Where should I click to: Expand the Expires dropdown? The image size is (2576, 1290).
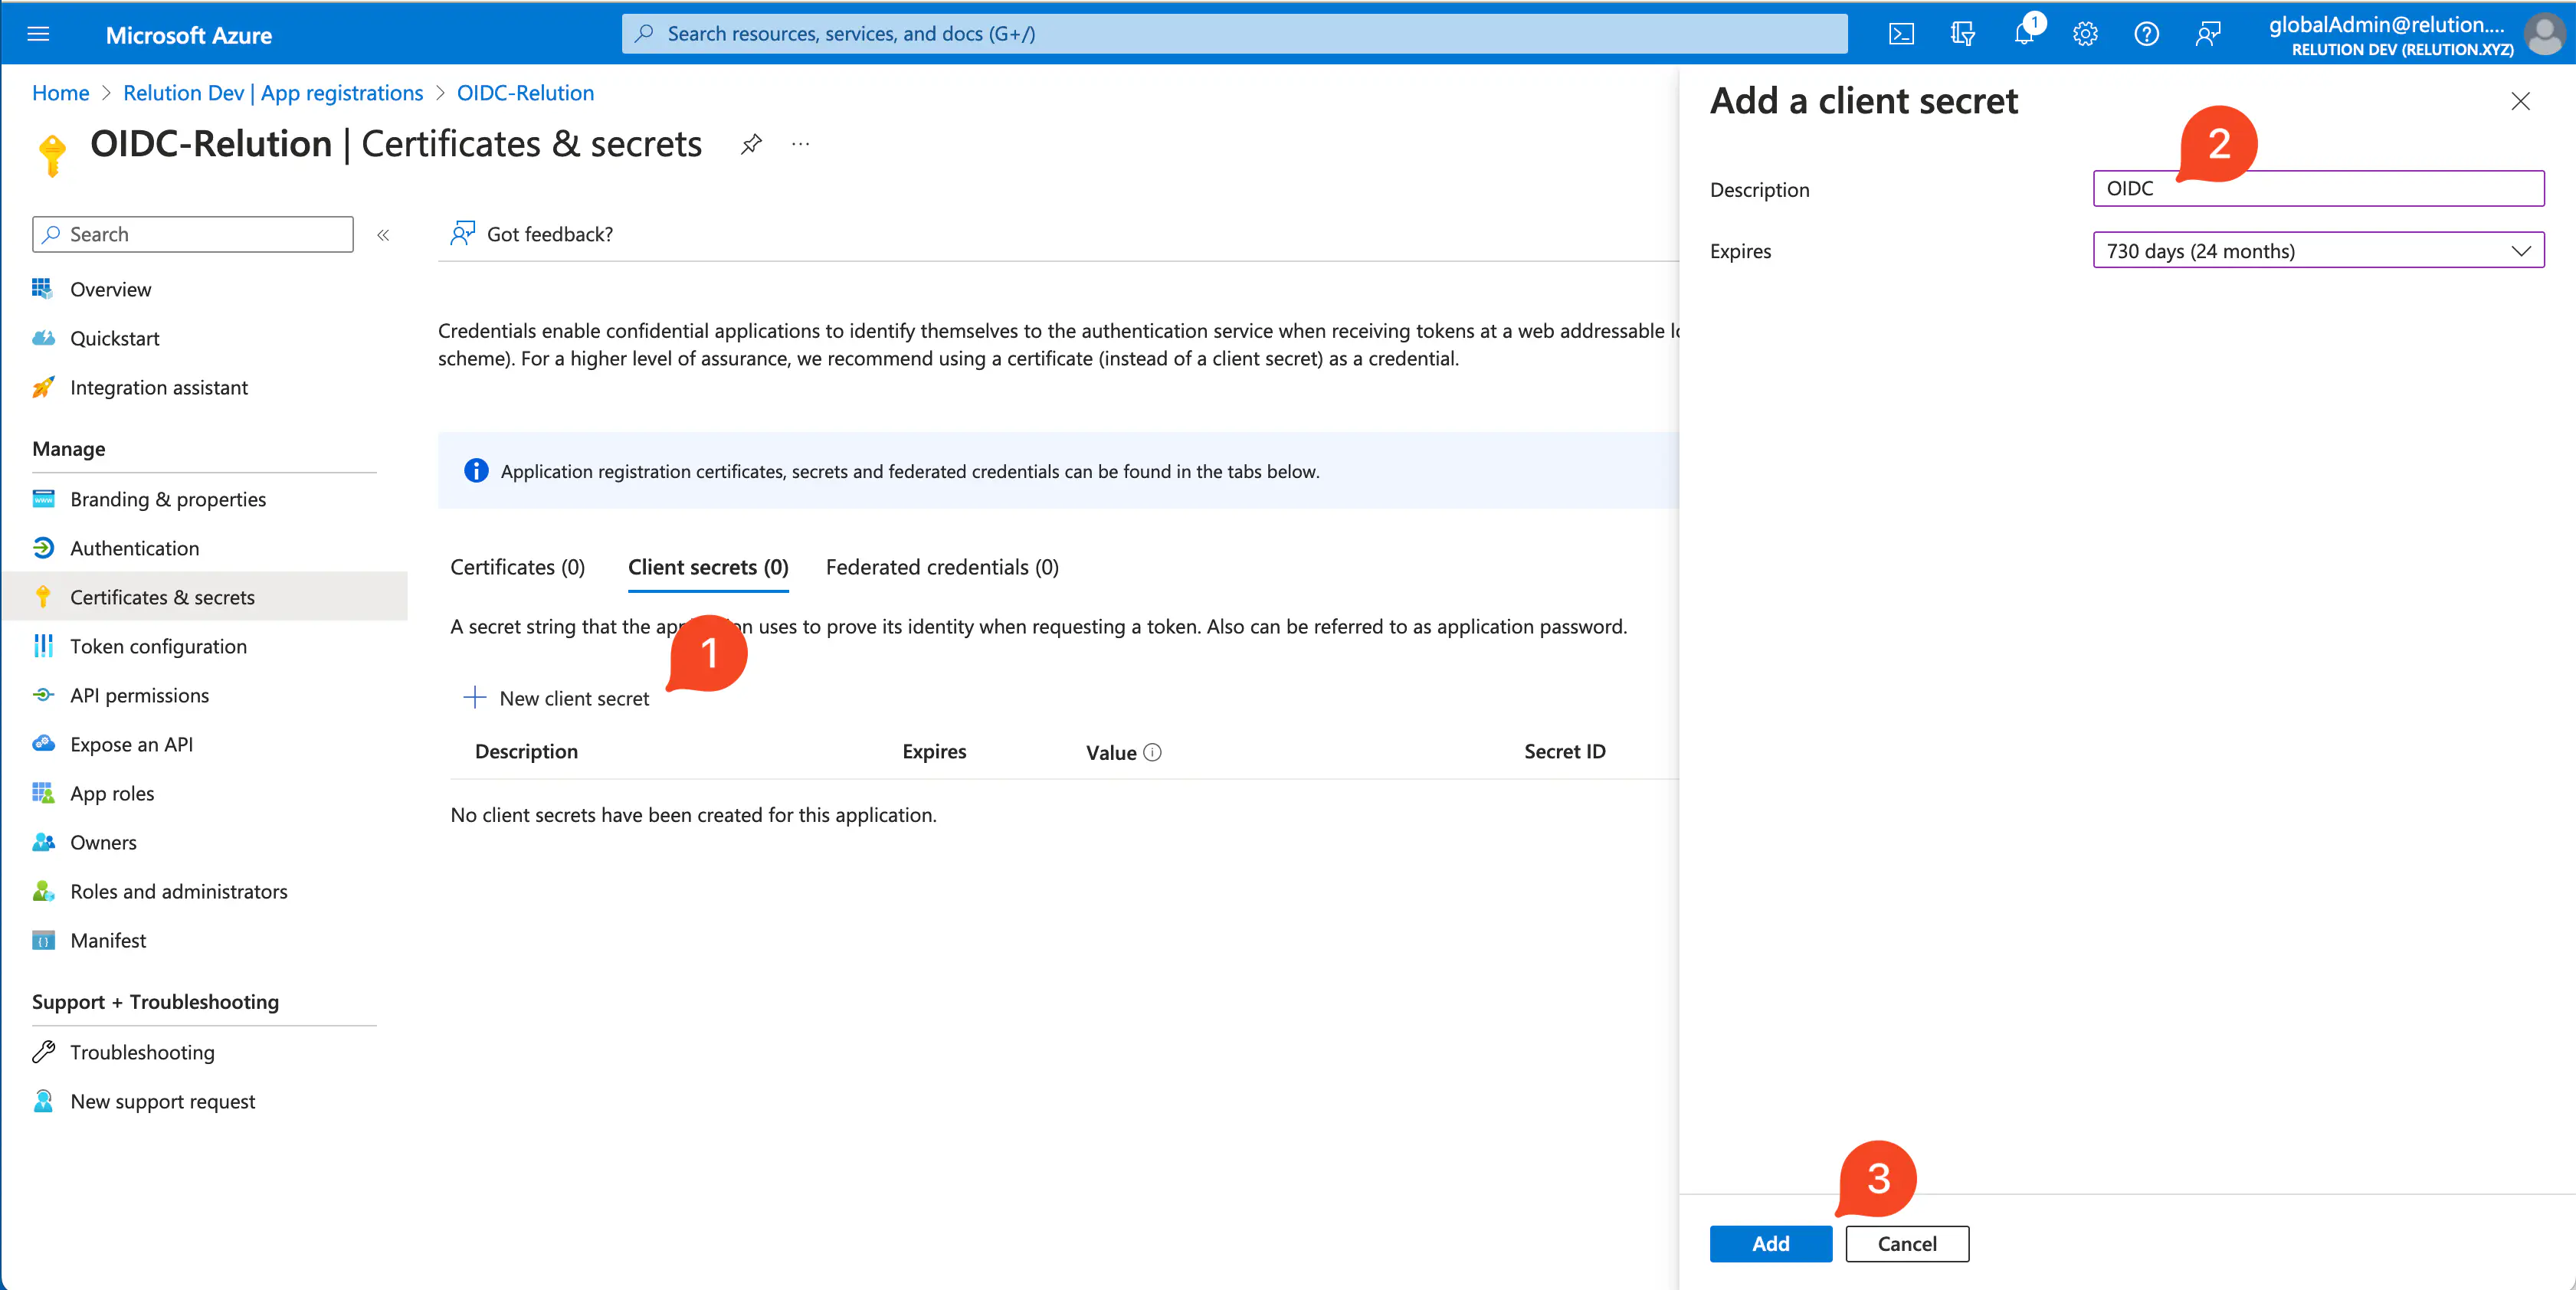tap(2318, 250)
